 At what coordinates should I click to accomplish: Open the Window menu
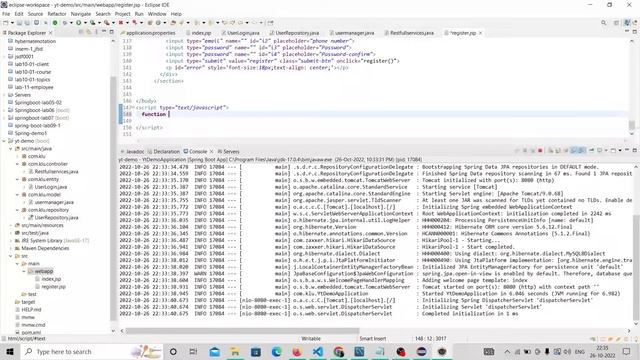(157, 14)
